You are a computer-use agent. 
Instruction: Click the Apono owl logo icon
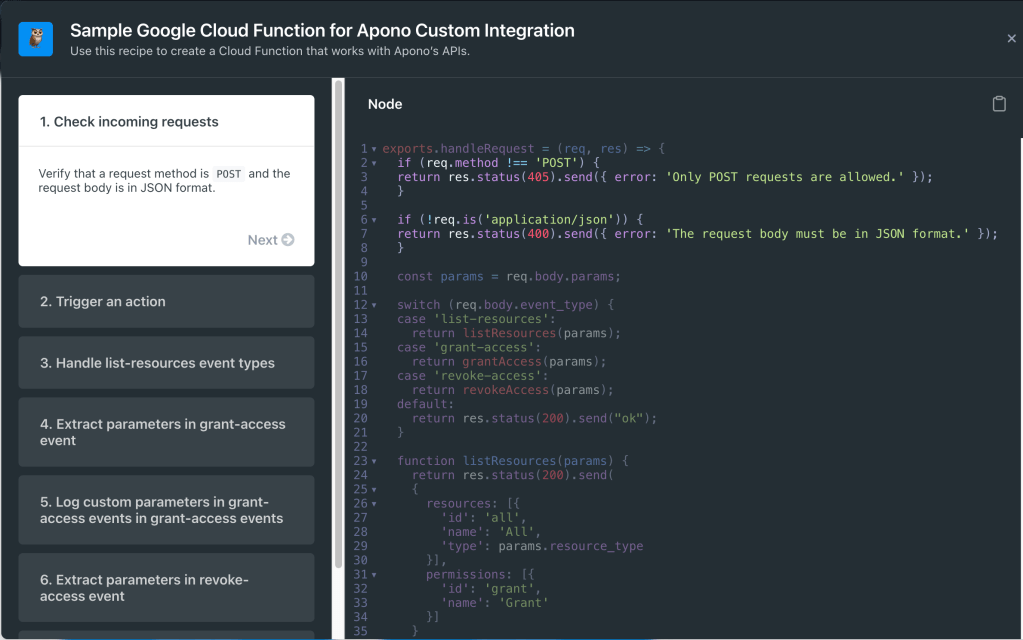[x=36, y=39]
